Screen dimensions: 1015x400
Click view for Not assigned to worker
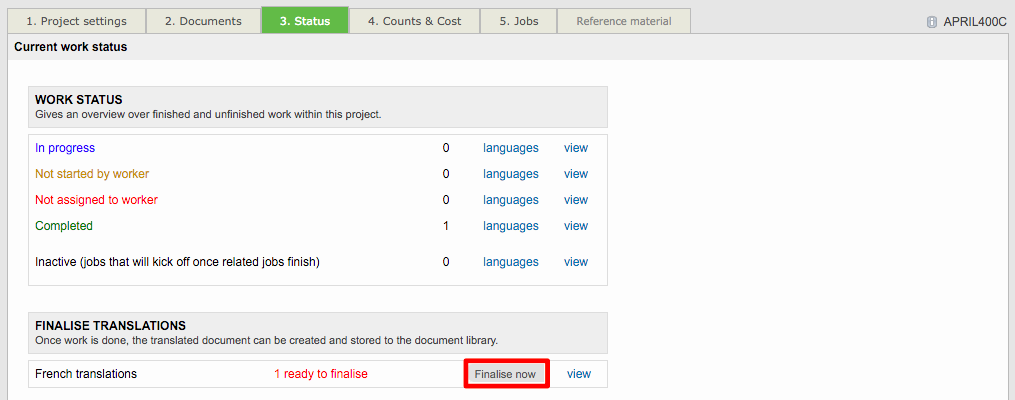click(x=576, y=200)
